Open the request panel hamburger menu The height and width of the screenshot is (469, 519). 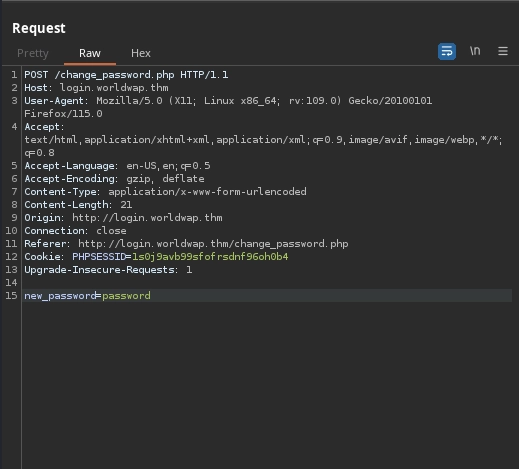pos(503,51)
